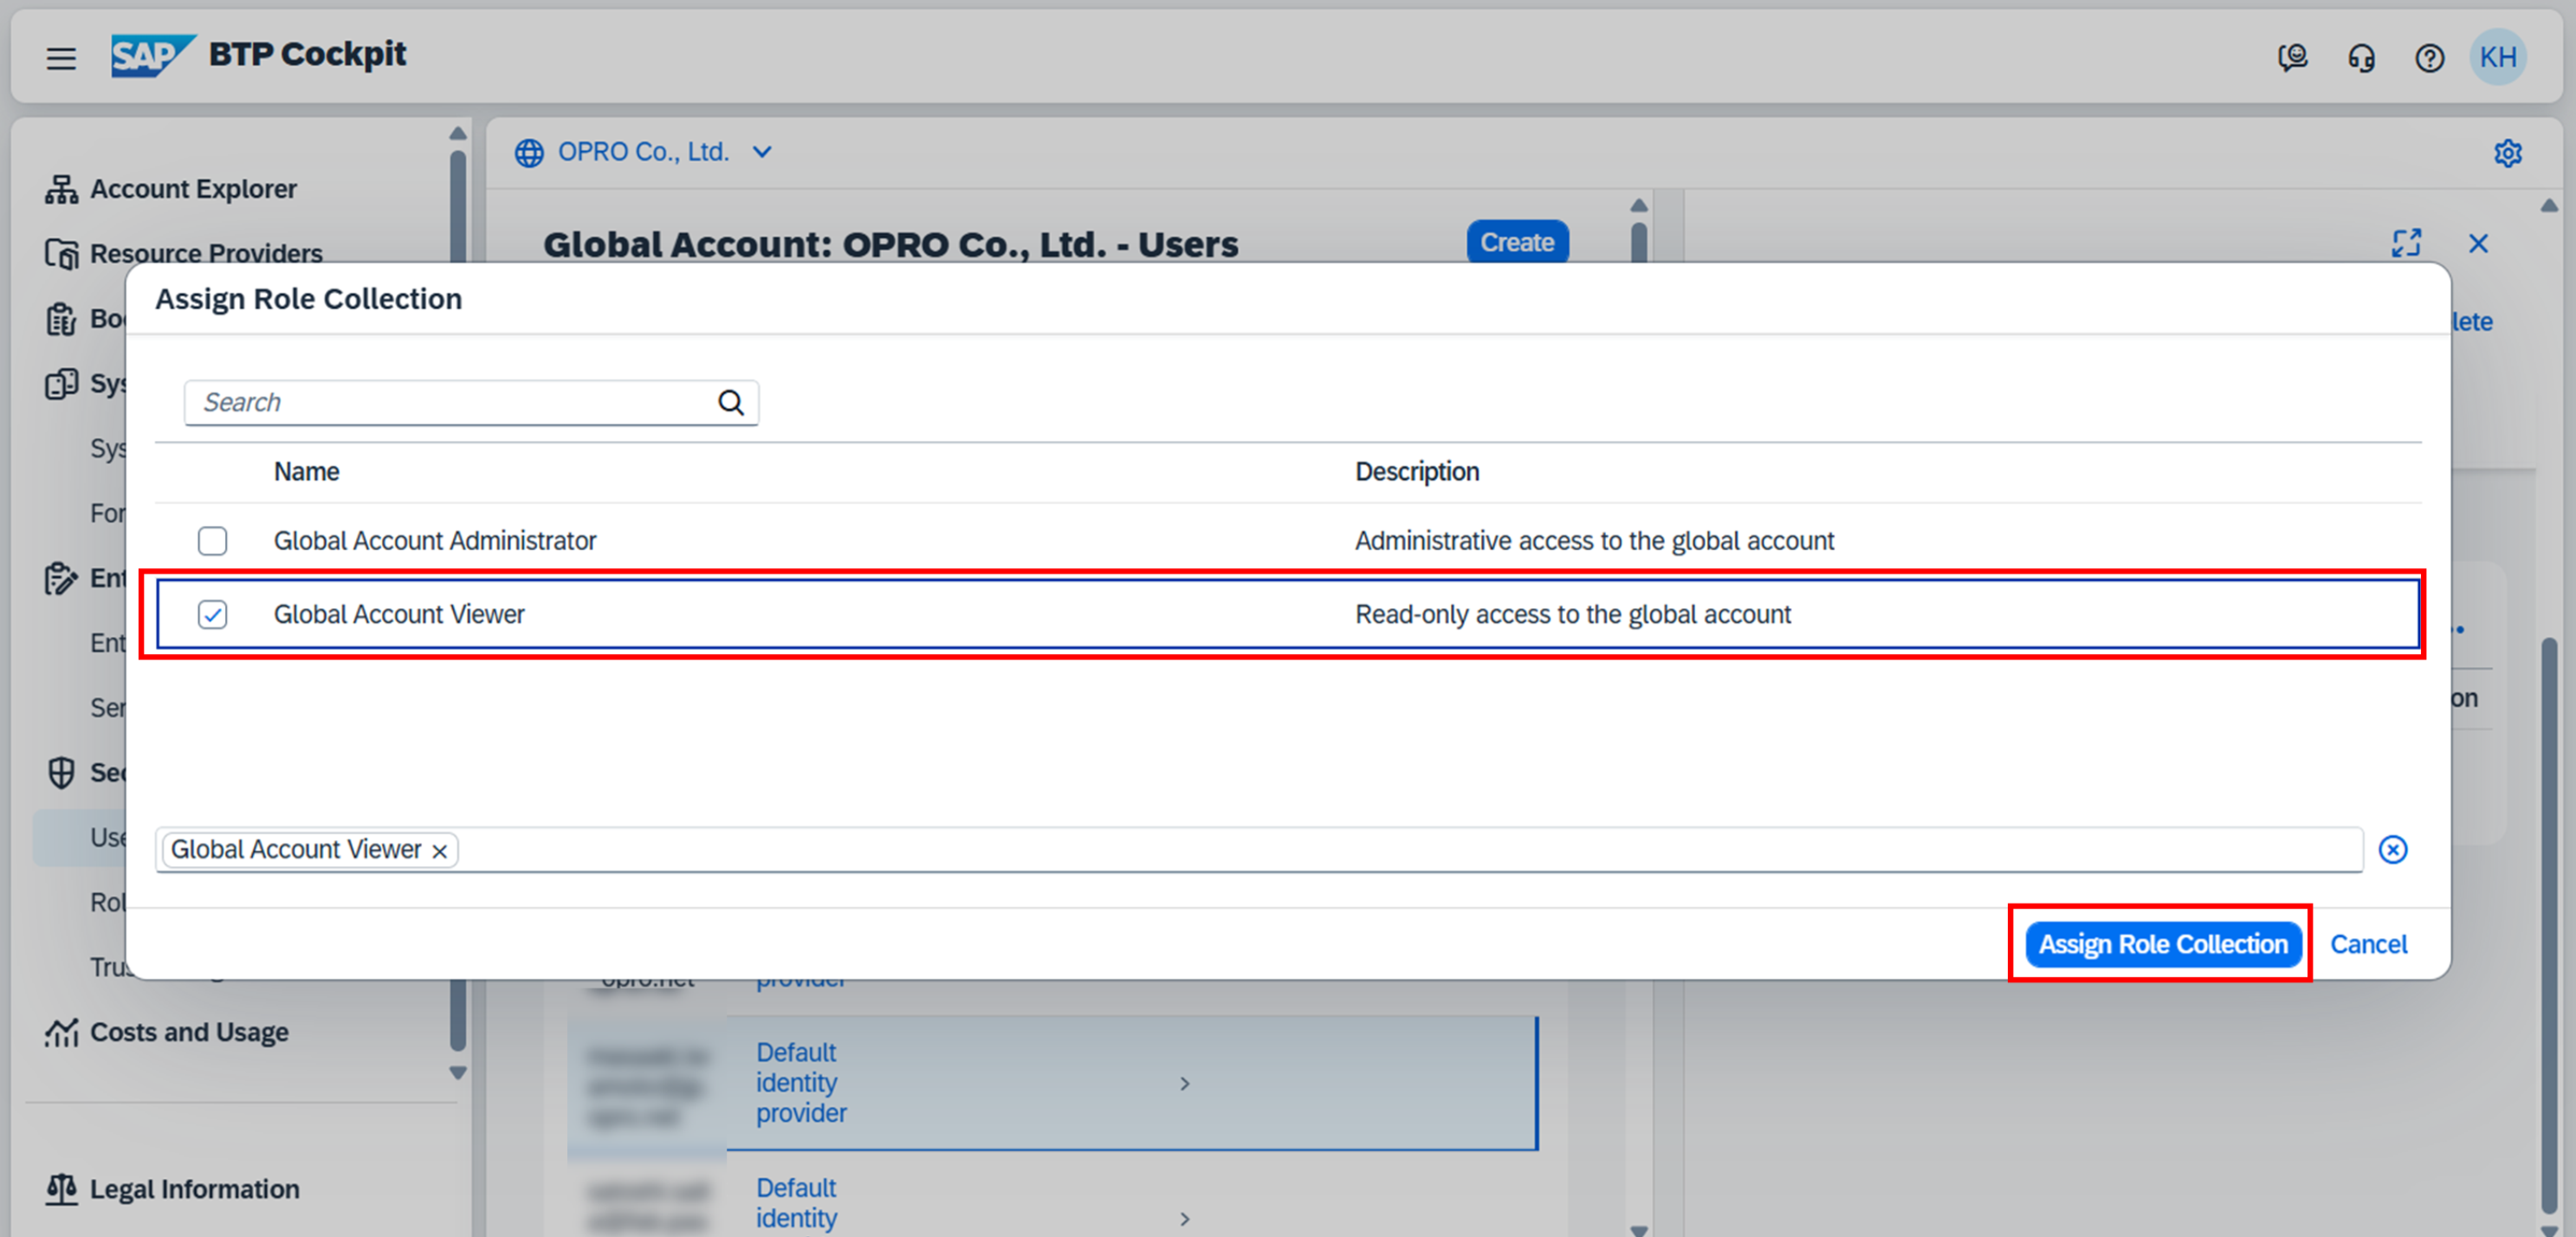Click the feedback chat icon in header
Viewport: 2576px width, 1237px height.
pyautogui.click(x=2292, y=58)
